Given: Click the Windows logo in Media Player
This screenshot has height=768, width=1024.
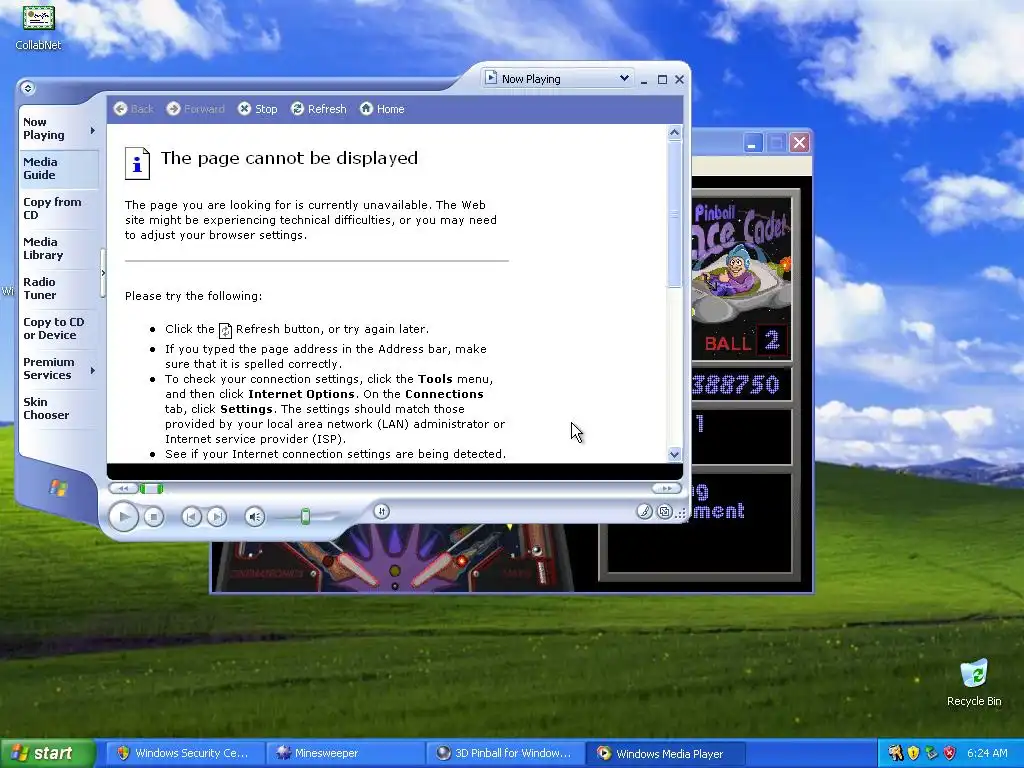Looking at the screenshot, I should click(x=57, y=488).
